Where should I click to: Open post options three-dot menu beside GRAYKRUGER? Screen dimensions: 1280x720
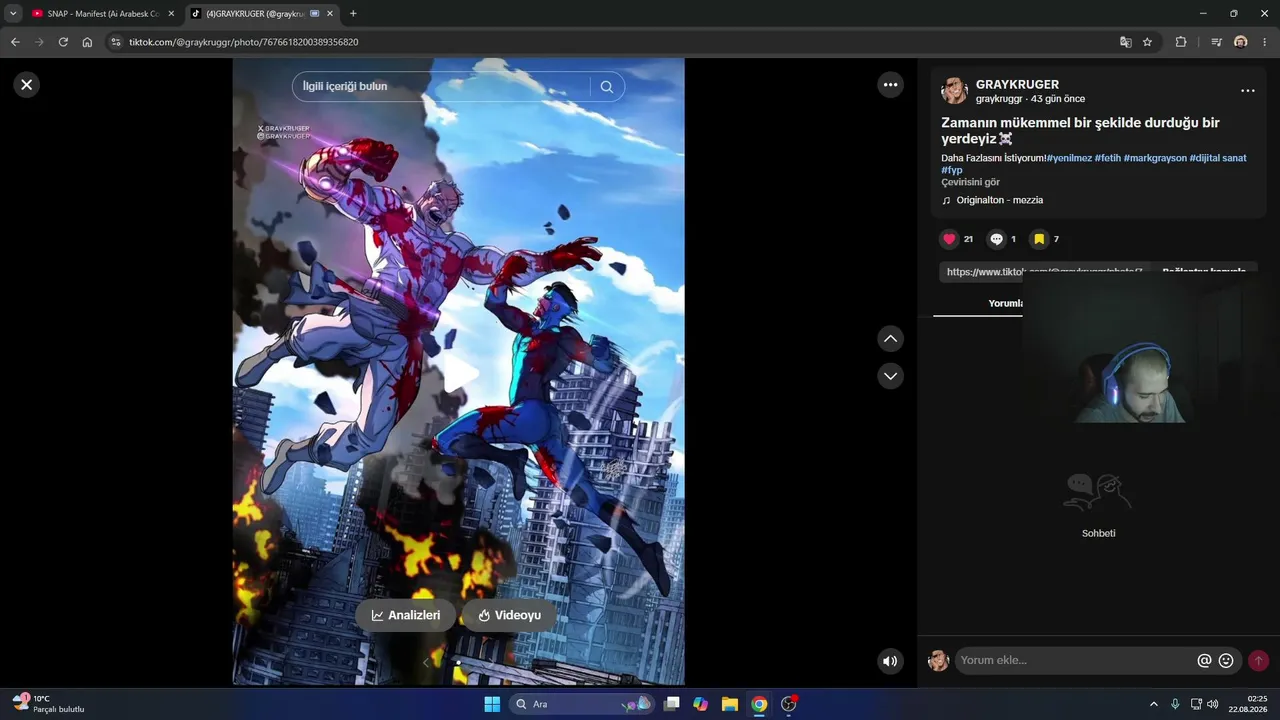pos(1247,91)
